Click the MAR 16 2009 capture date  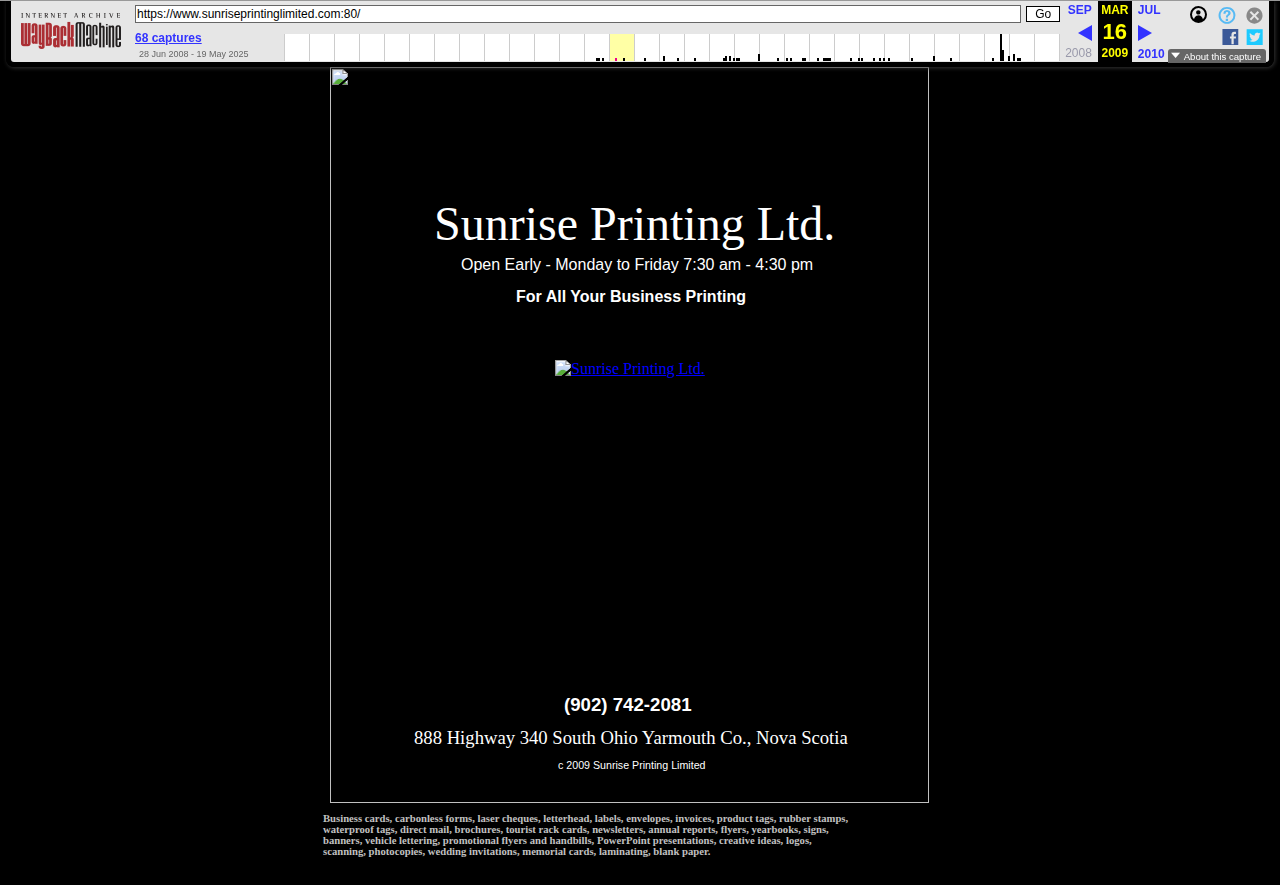[1115, 32]
